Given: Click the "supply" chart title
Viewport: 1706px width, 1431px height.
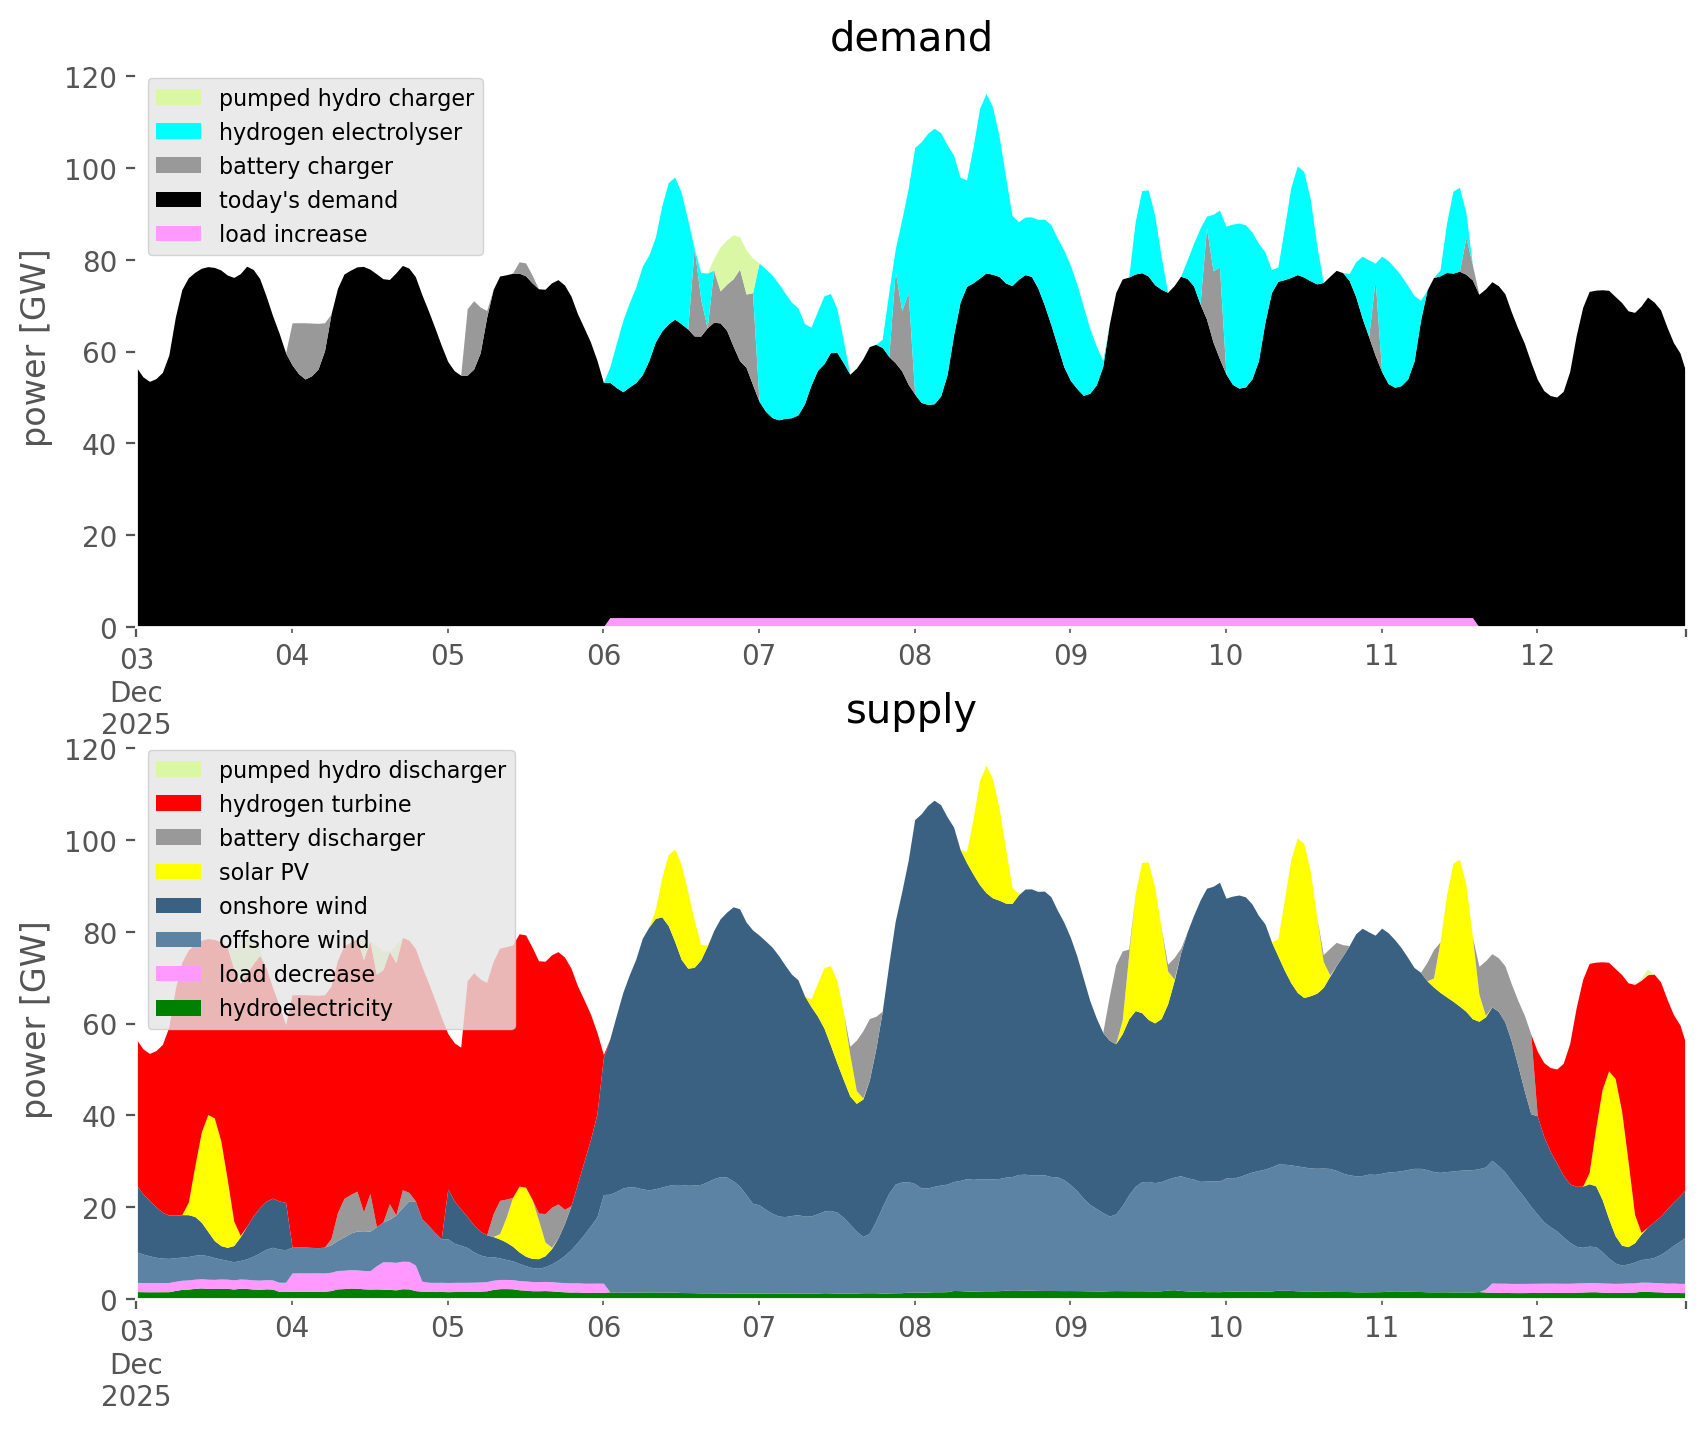Looking at the screenshot, I should point(910,710).
